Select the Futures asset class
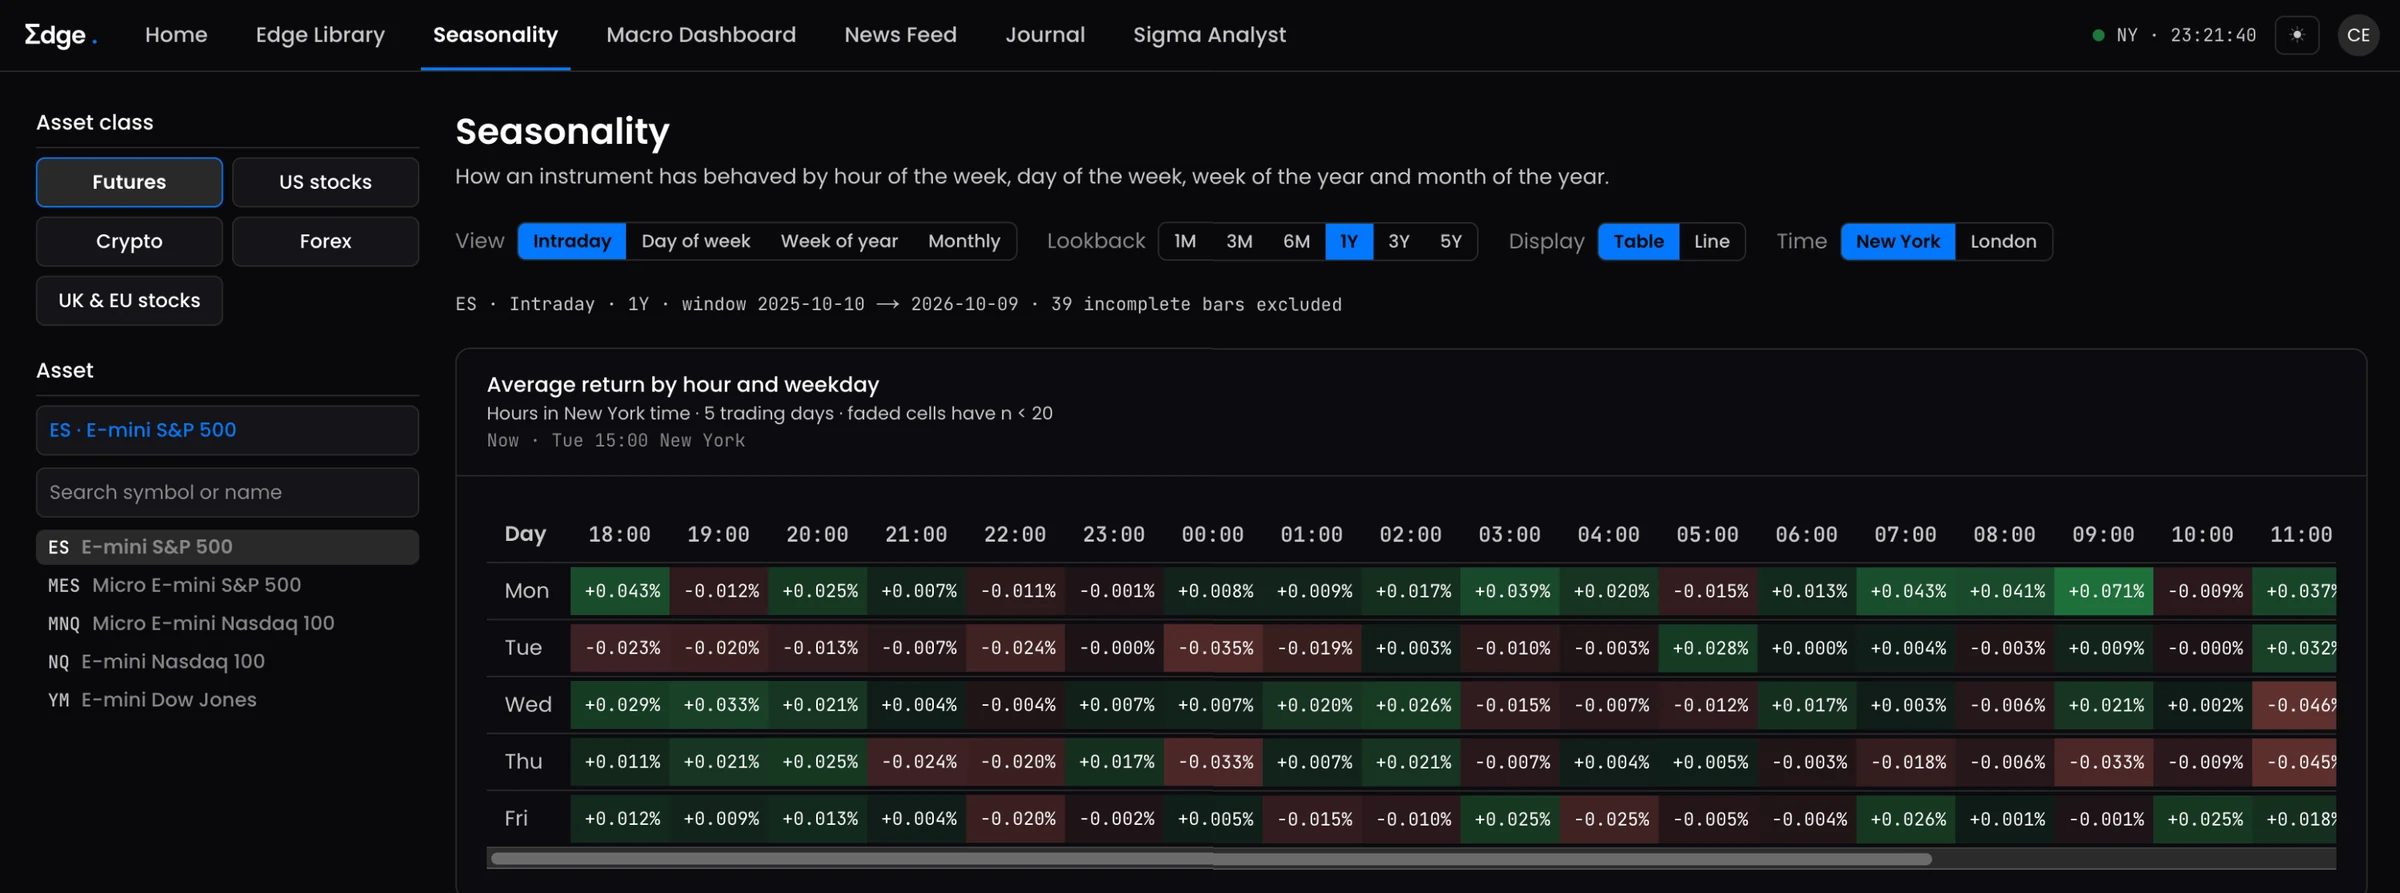Image resolution: width=2400 pixels, height=893 pixels. [x=129, y=182]
